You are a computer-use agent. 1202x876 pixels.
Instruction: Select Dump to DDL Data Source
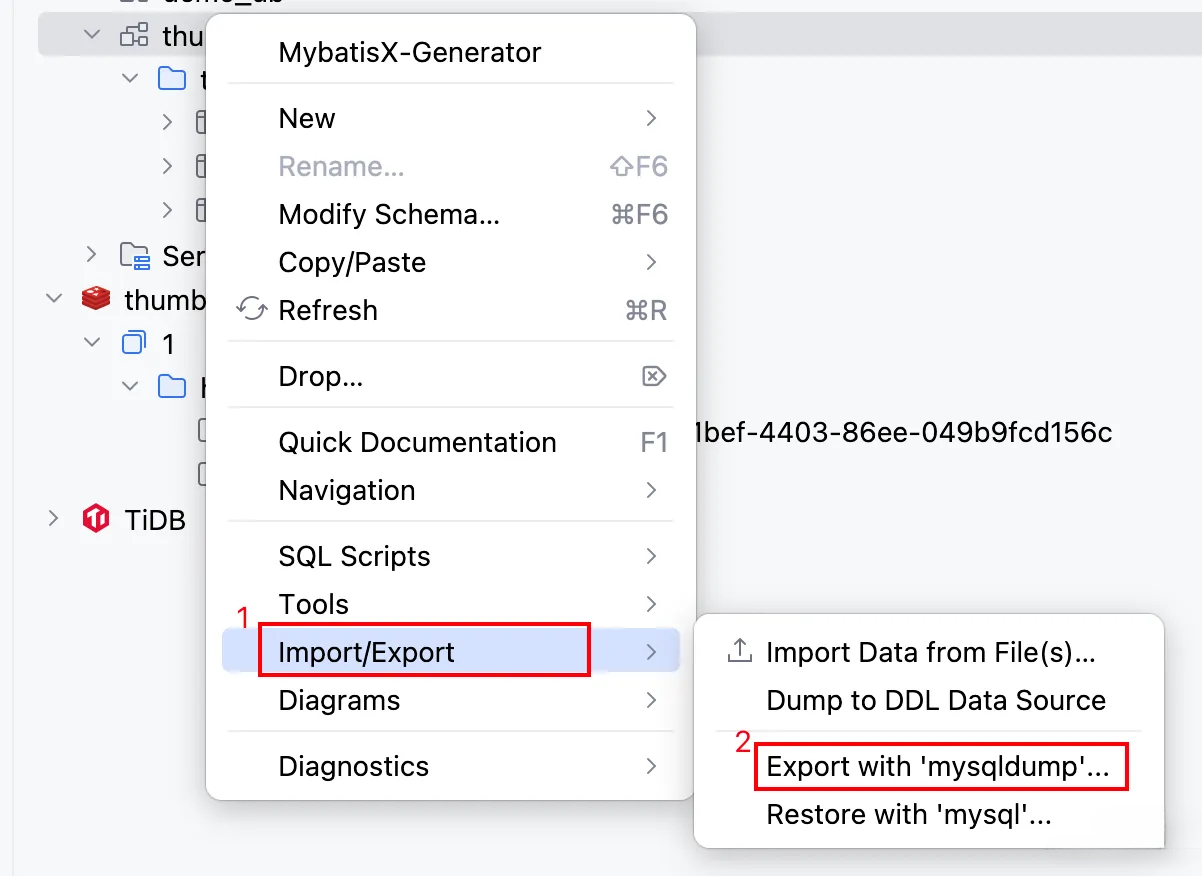[930, 700]
